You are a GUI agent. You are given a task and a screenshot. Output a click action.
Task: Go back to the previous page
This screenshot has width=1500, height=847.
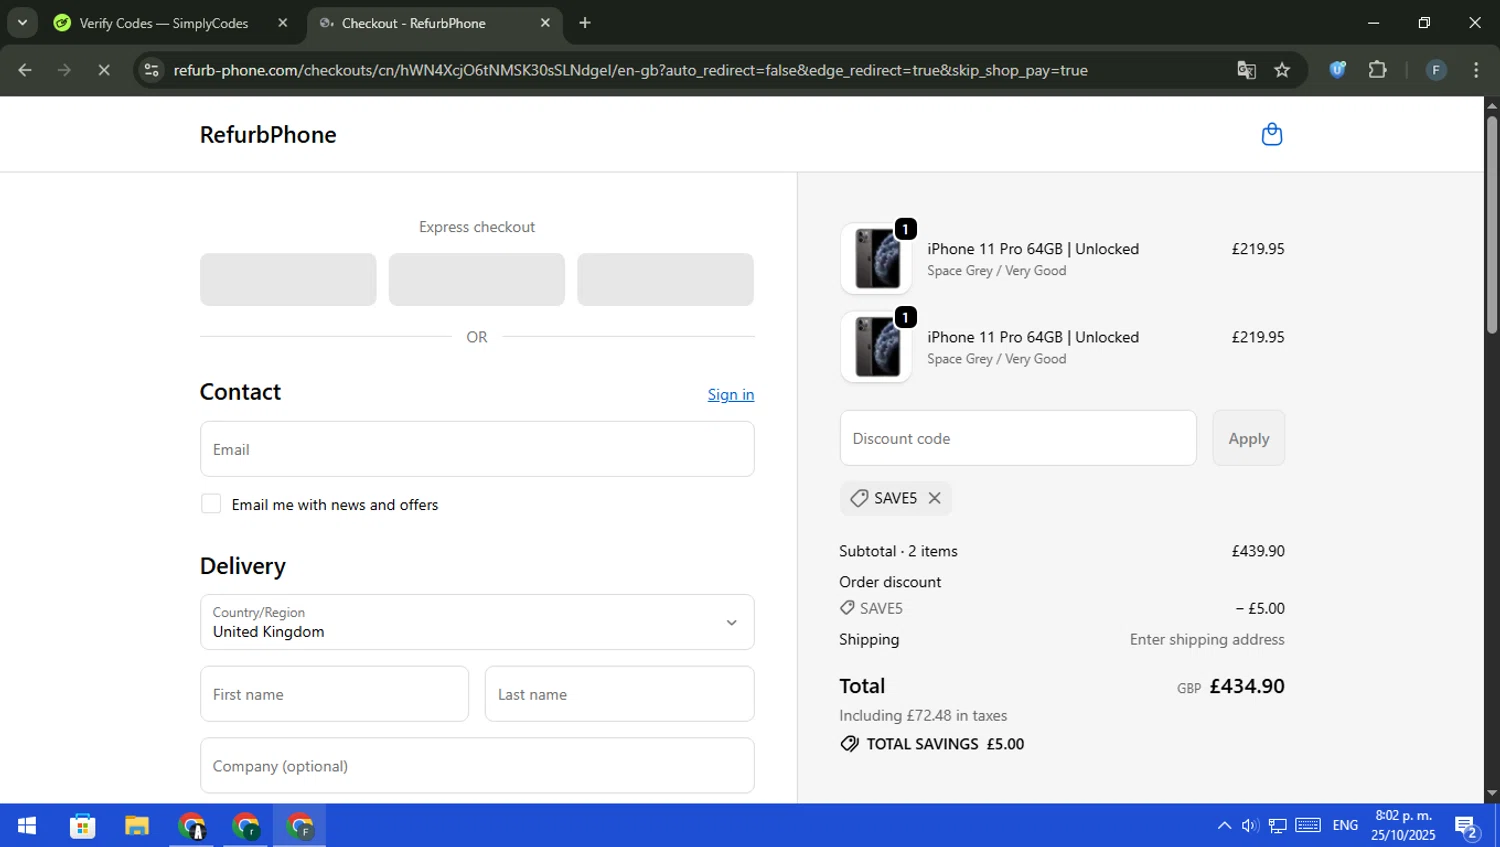pyautogui.click(x=25, y=70)
